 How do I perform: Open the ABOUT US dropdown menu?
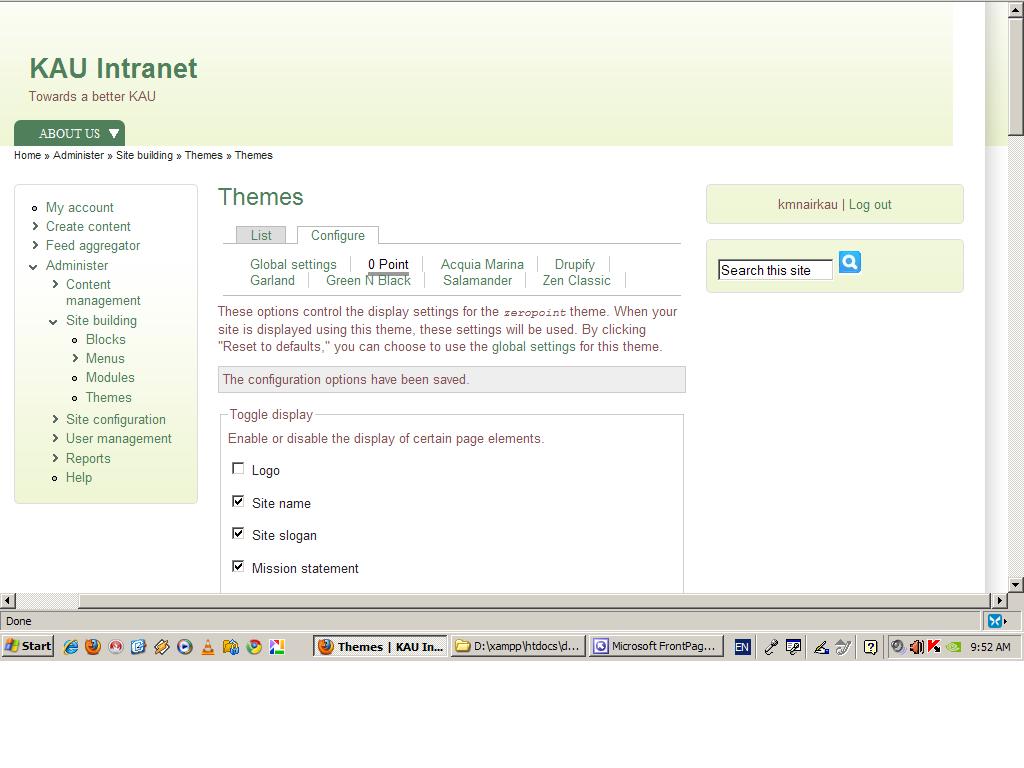tap(69, 133)
